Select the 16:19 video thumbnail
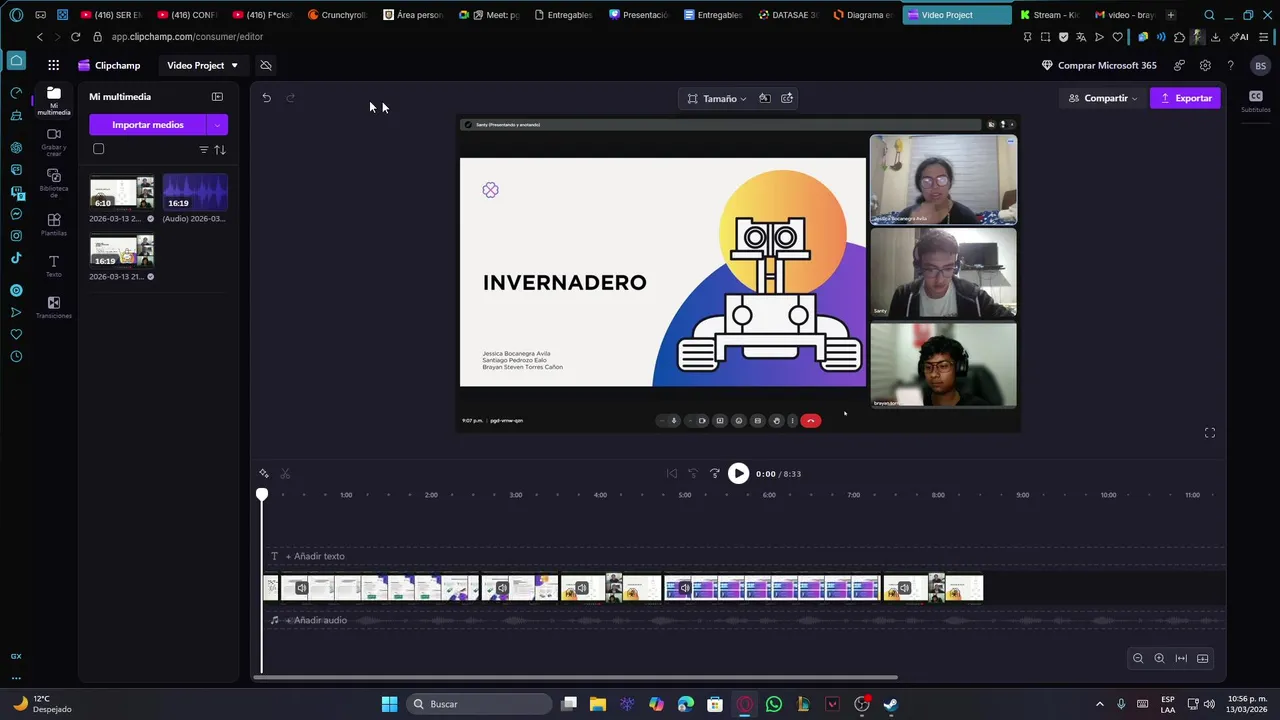The image size is (1280, 720). click(x=122, y=250)
